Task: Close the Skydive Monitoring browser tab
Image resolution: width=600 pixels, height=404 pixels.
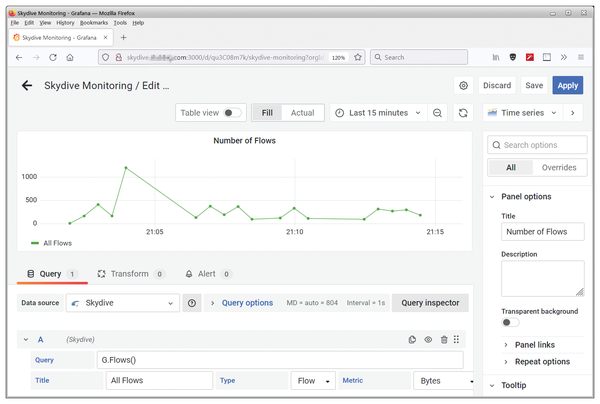Action: point(106,37)
